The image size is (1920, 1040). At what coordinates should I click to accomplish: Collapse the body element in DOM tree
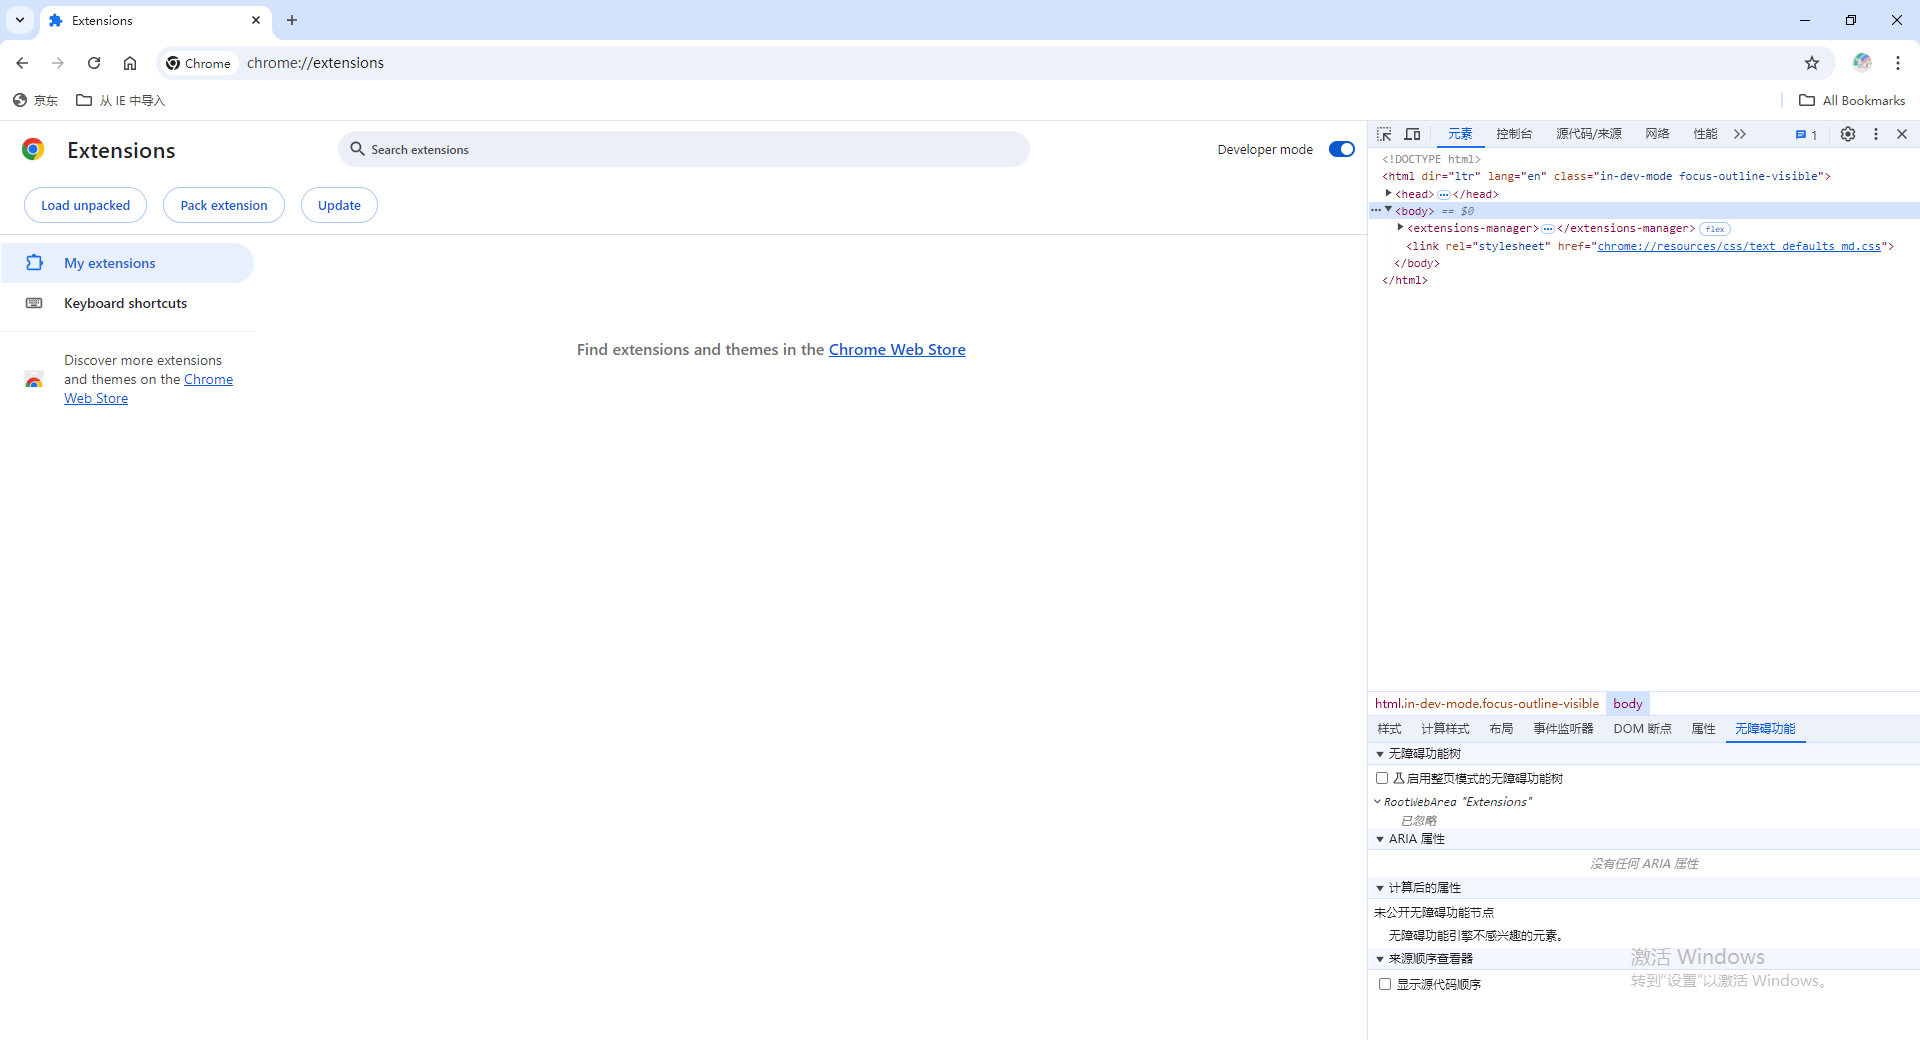point(1388,210)
